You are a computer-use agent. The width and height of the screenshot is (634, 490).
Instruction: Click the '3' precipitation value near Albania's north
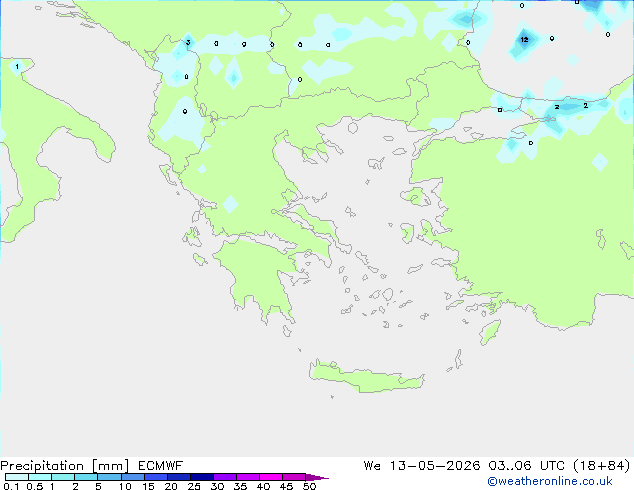pyautogui.click(x=188, y=42)
